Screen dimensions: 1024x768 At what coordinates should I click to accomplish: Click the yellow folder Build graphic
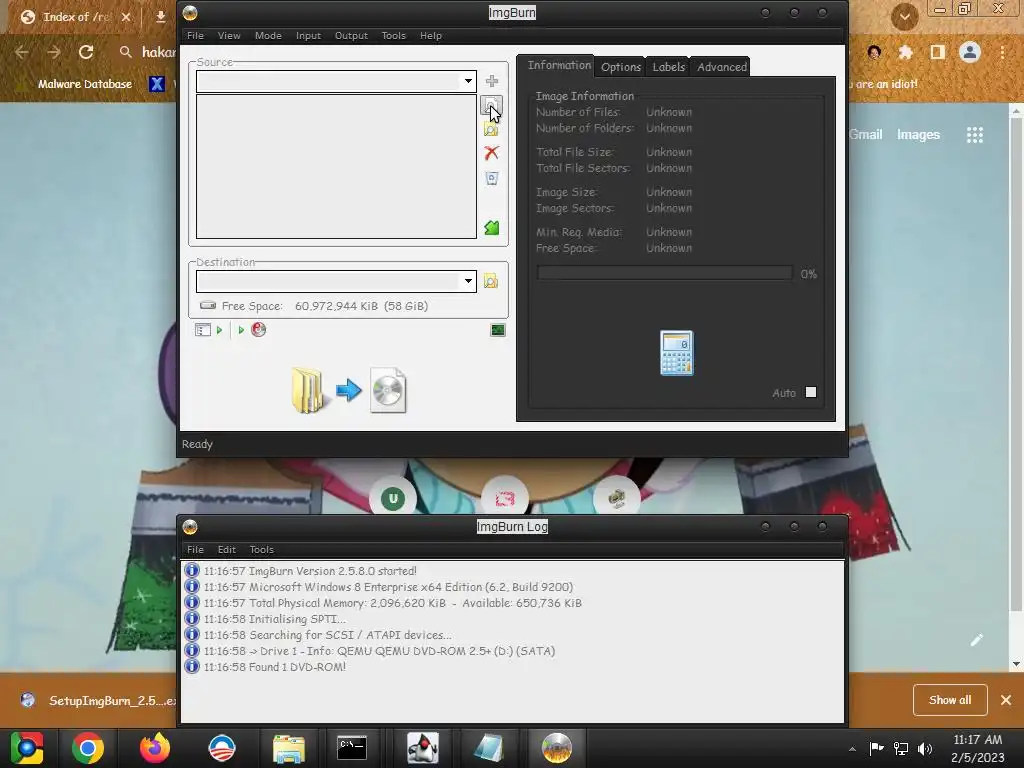(307, 391)
